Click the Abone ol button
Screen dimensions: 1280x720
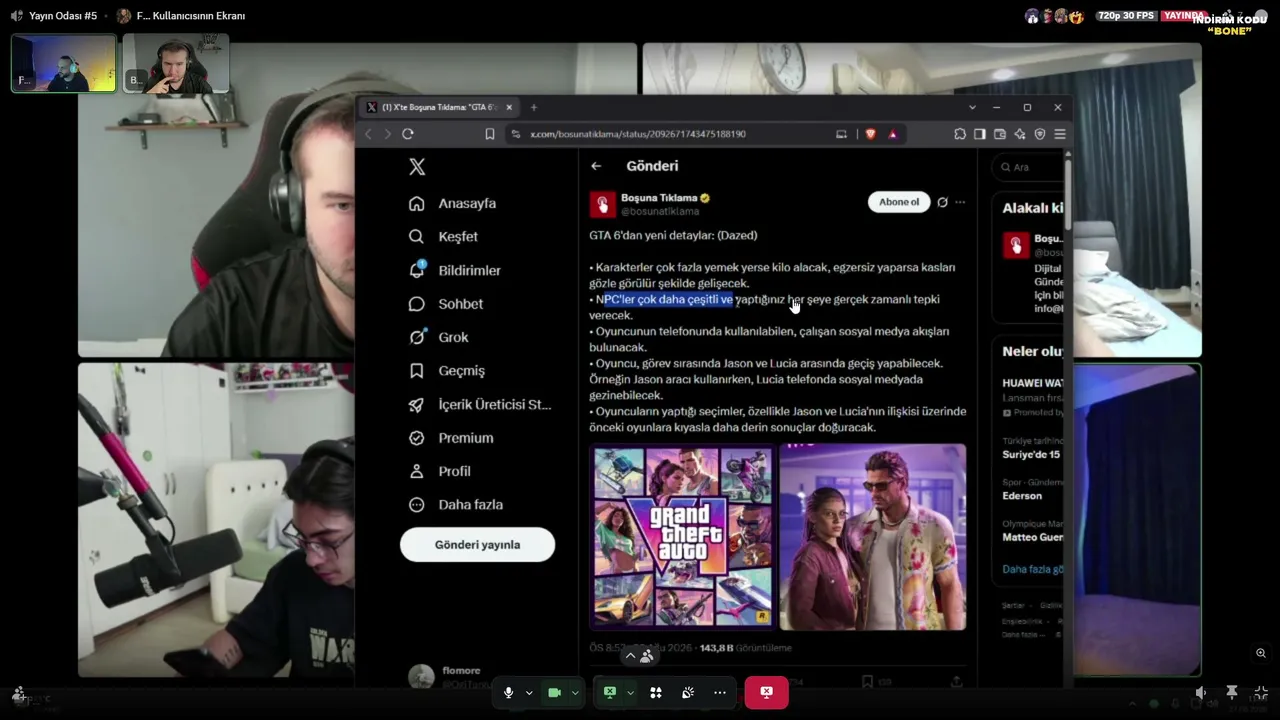(899, 202)
